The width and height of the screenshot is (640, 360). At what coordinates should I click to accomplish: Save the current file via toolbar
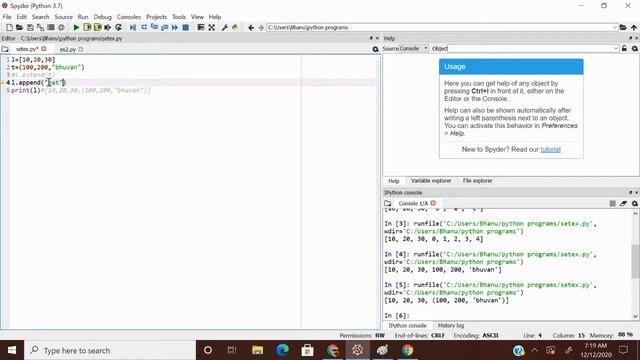30,27
